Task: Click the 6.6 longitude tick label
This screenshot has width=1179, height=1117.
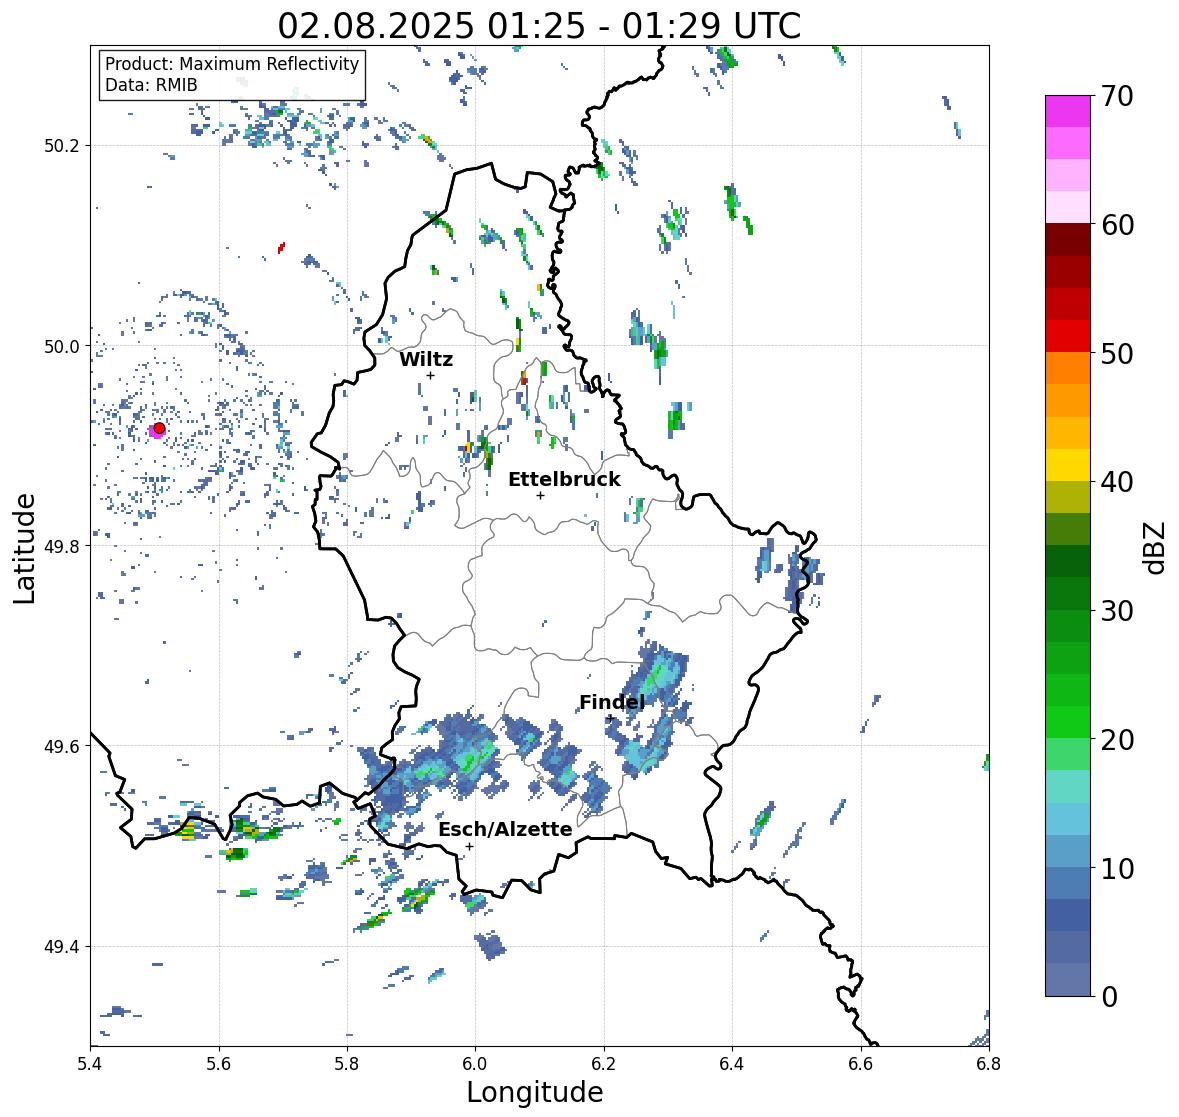Action: click(861, 1063)
